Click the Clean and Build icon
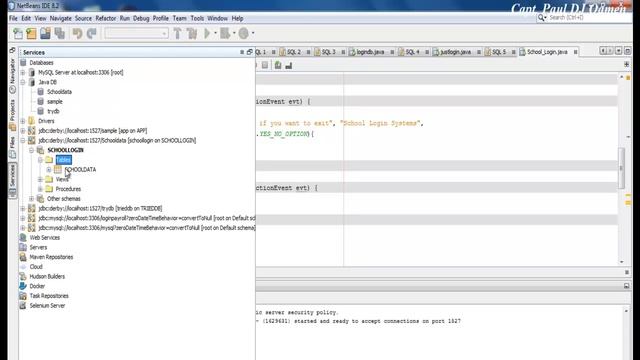 coord(192,33)
